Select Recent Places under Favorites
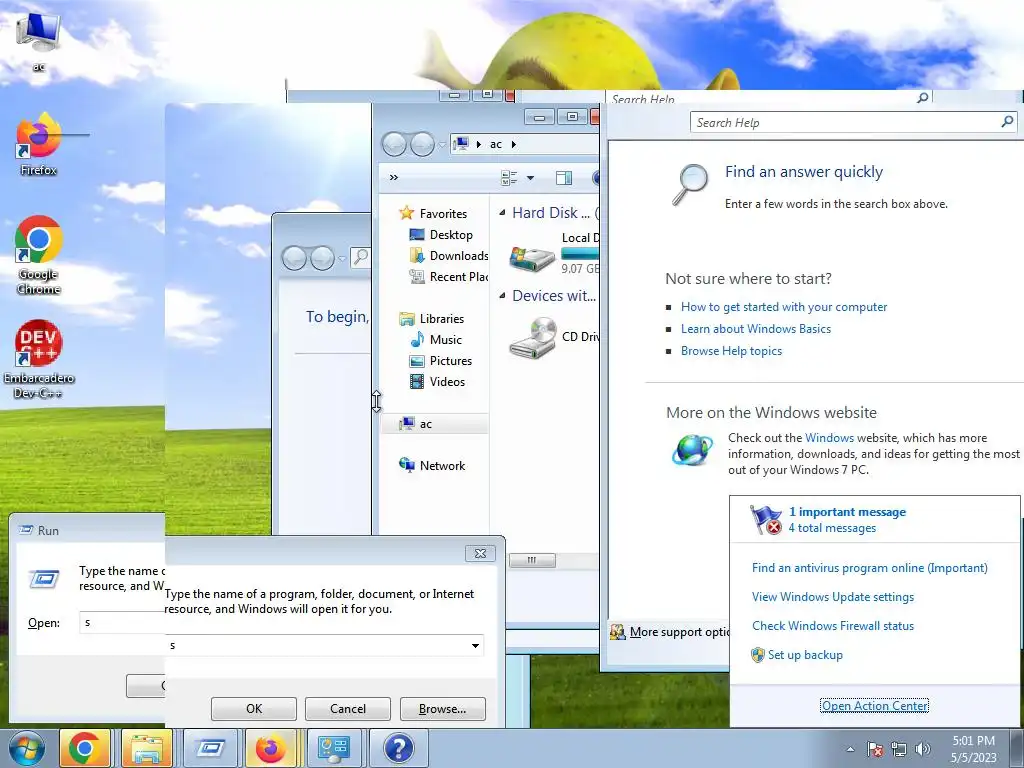 point(449,277)
